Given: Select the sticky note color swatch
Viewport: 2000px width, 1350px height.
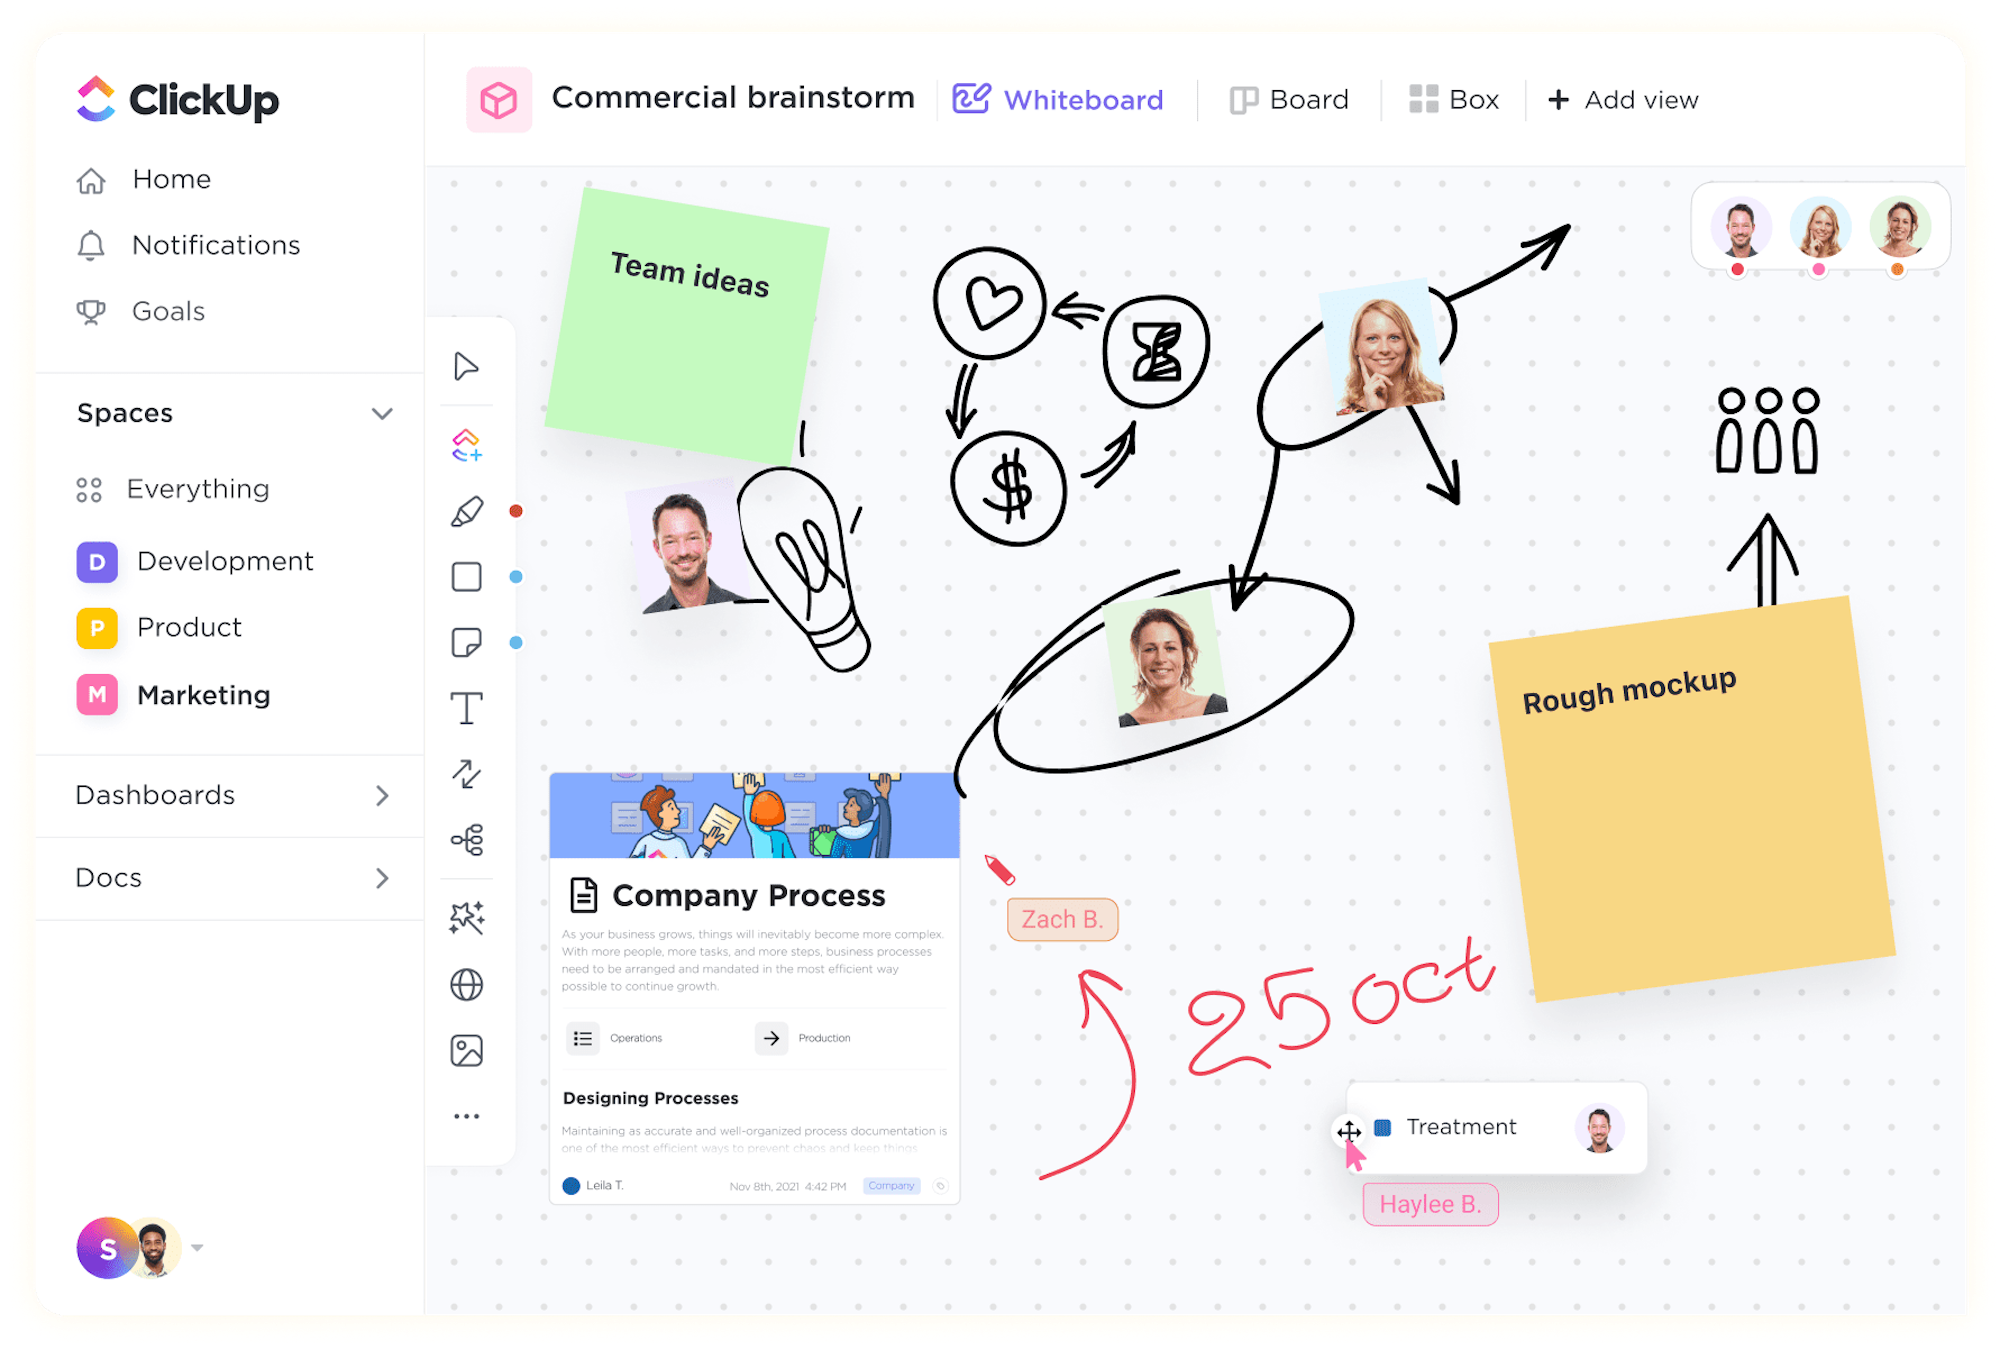Looking at the screenshot, I should (517, 640).
